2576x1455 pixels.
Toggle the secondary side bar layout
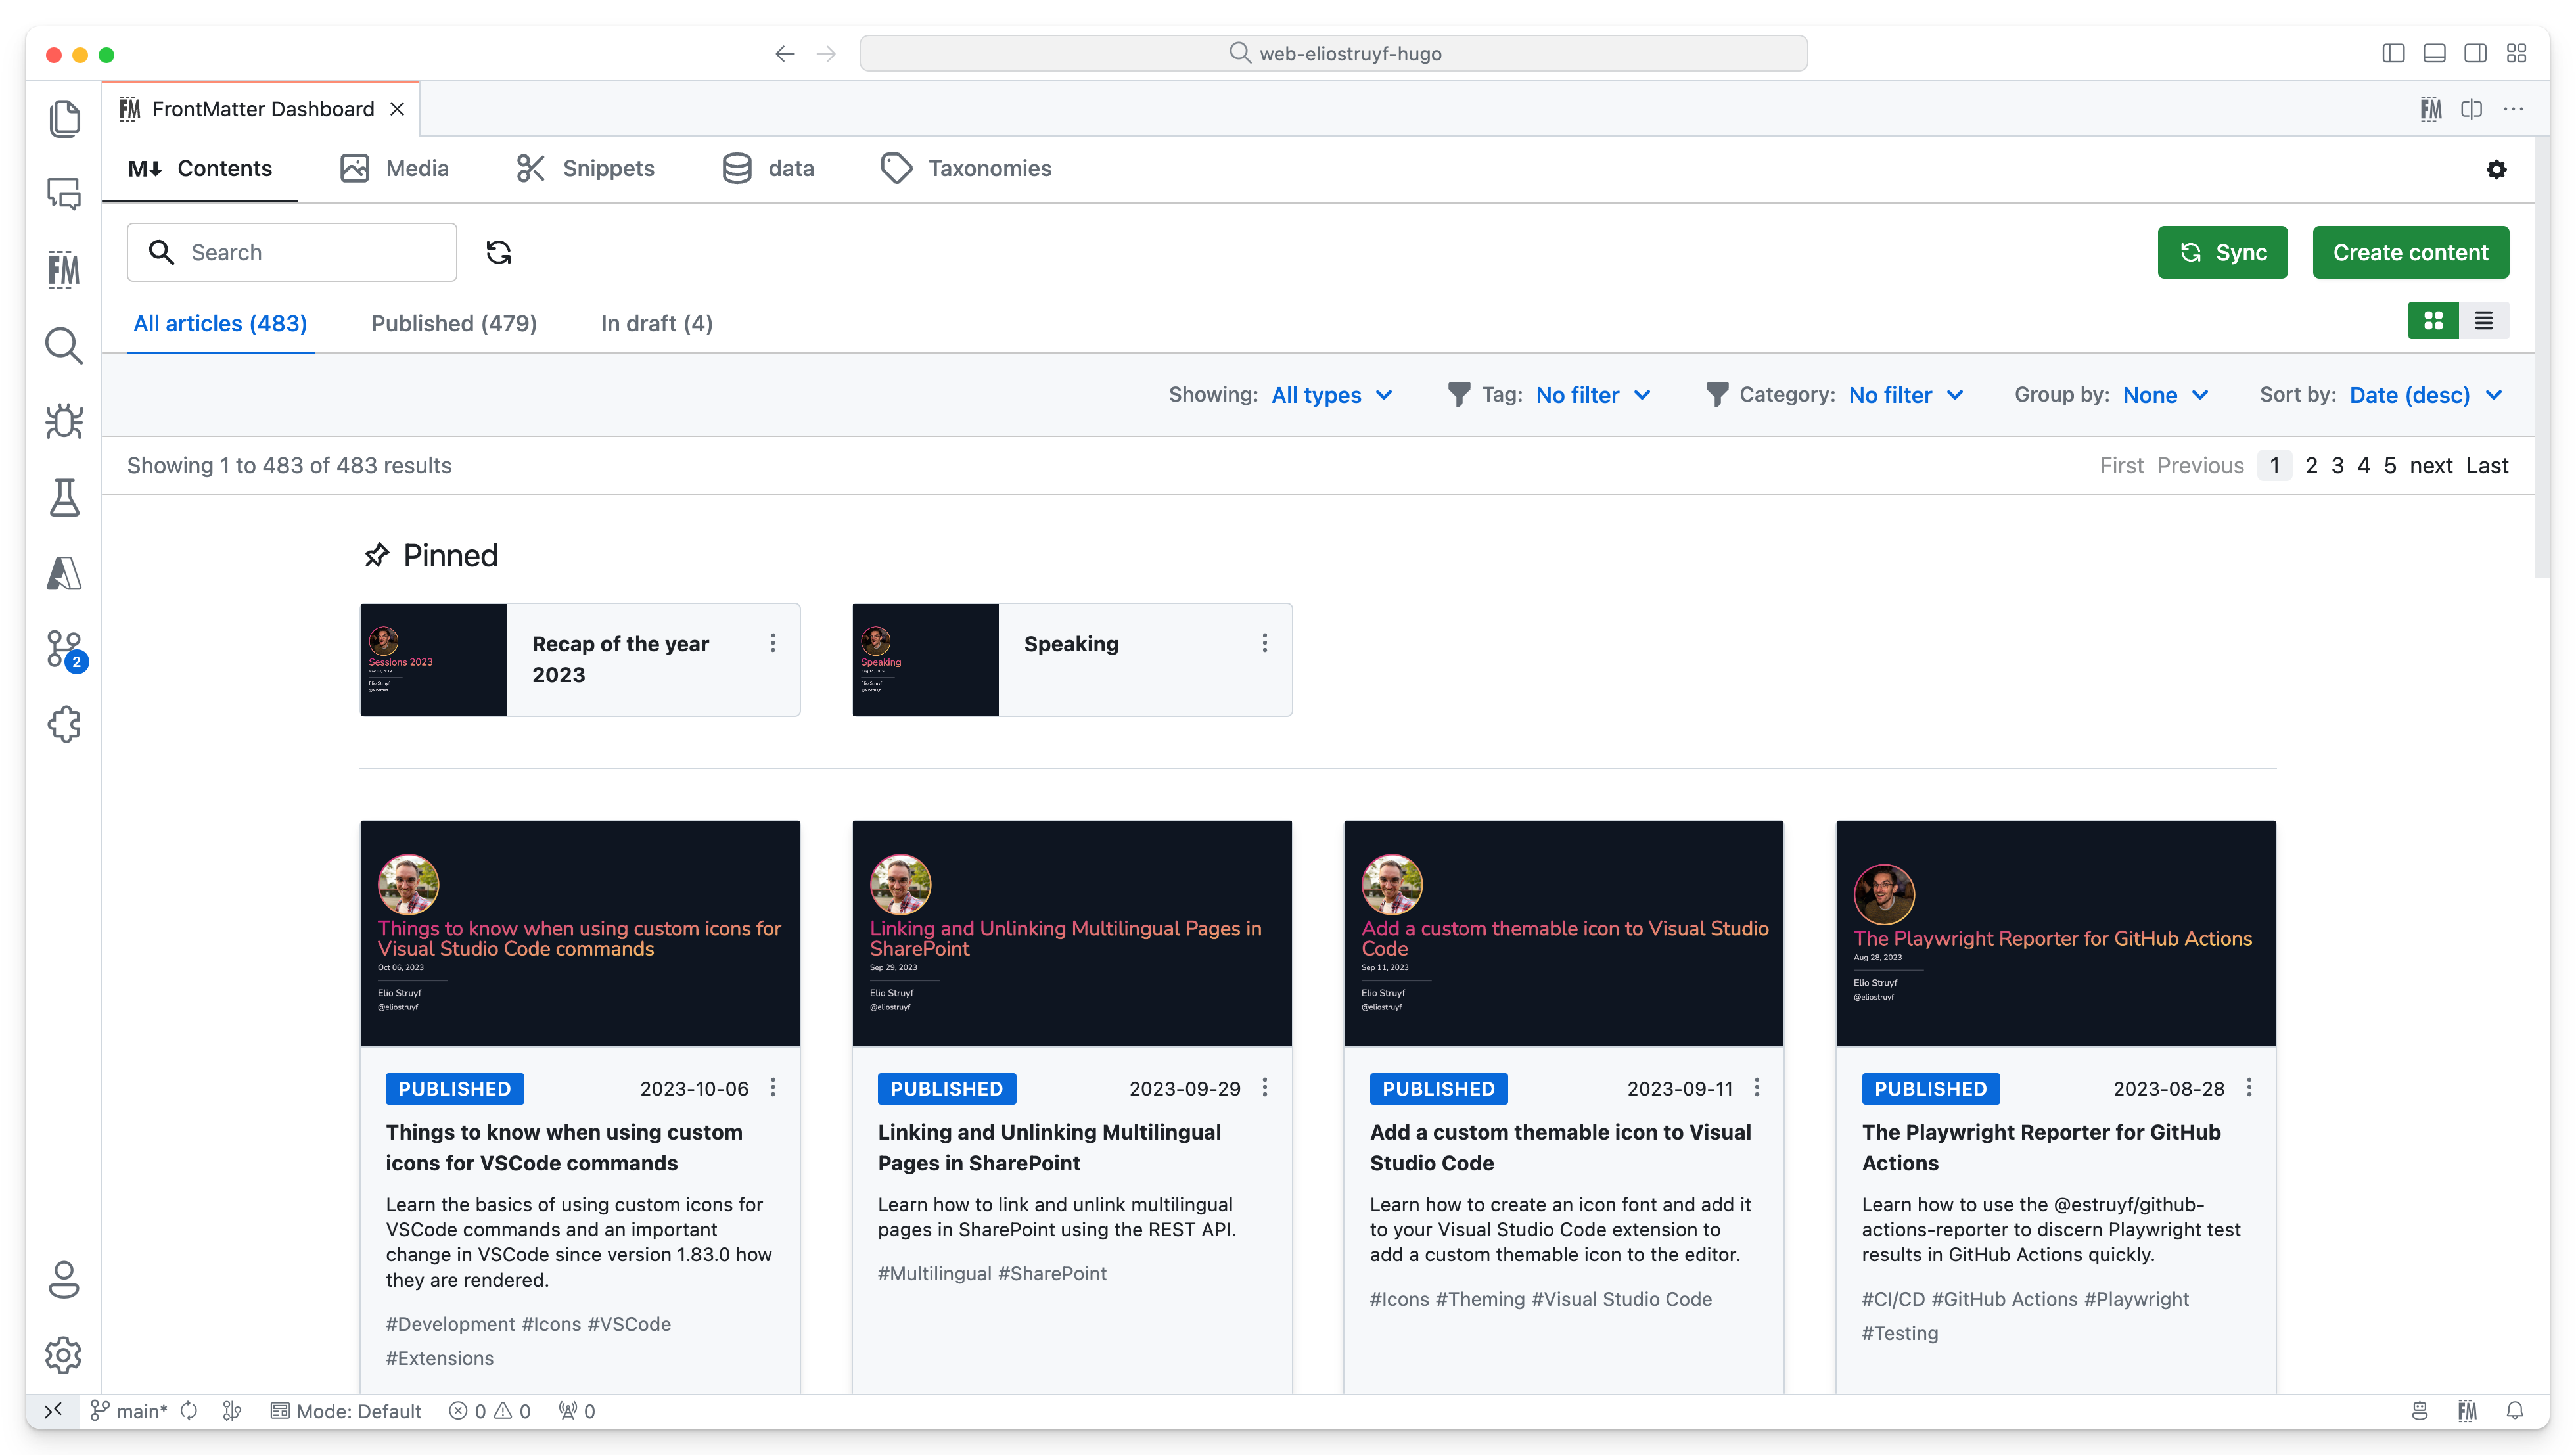[x=2476, y=53]
